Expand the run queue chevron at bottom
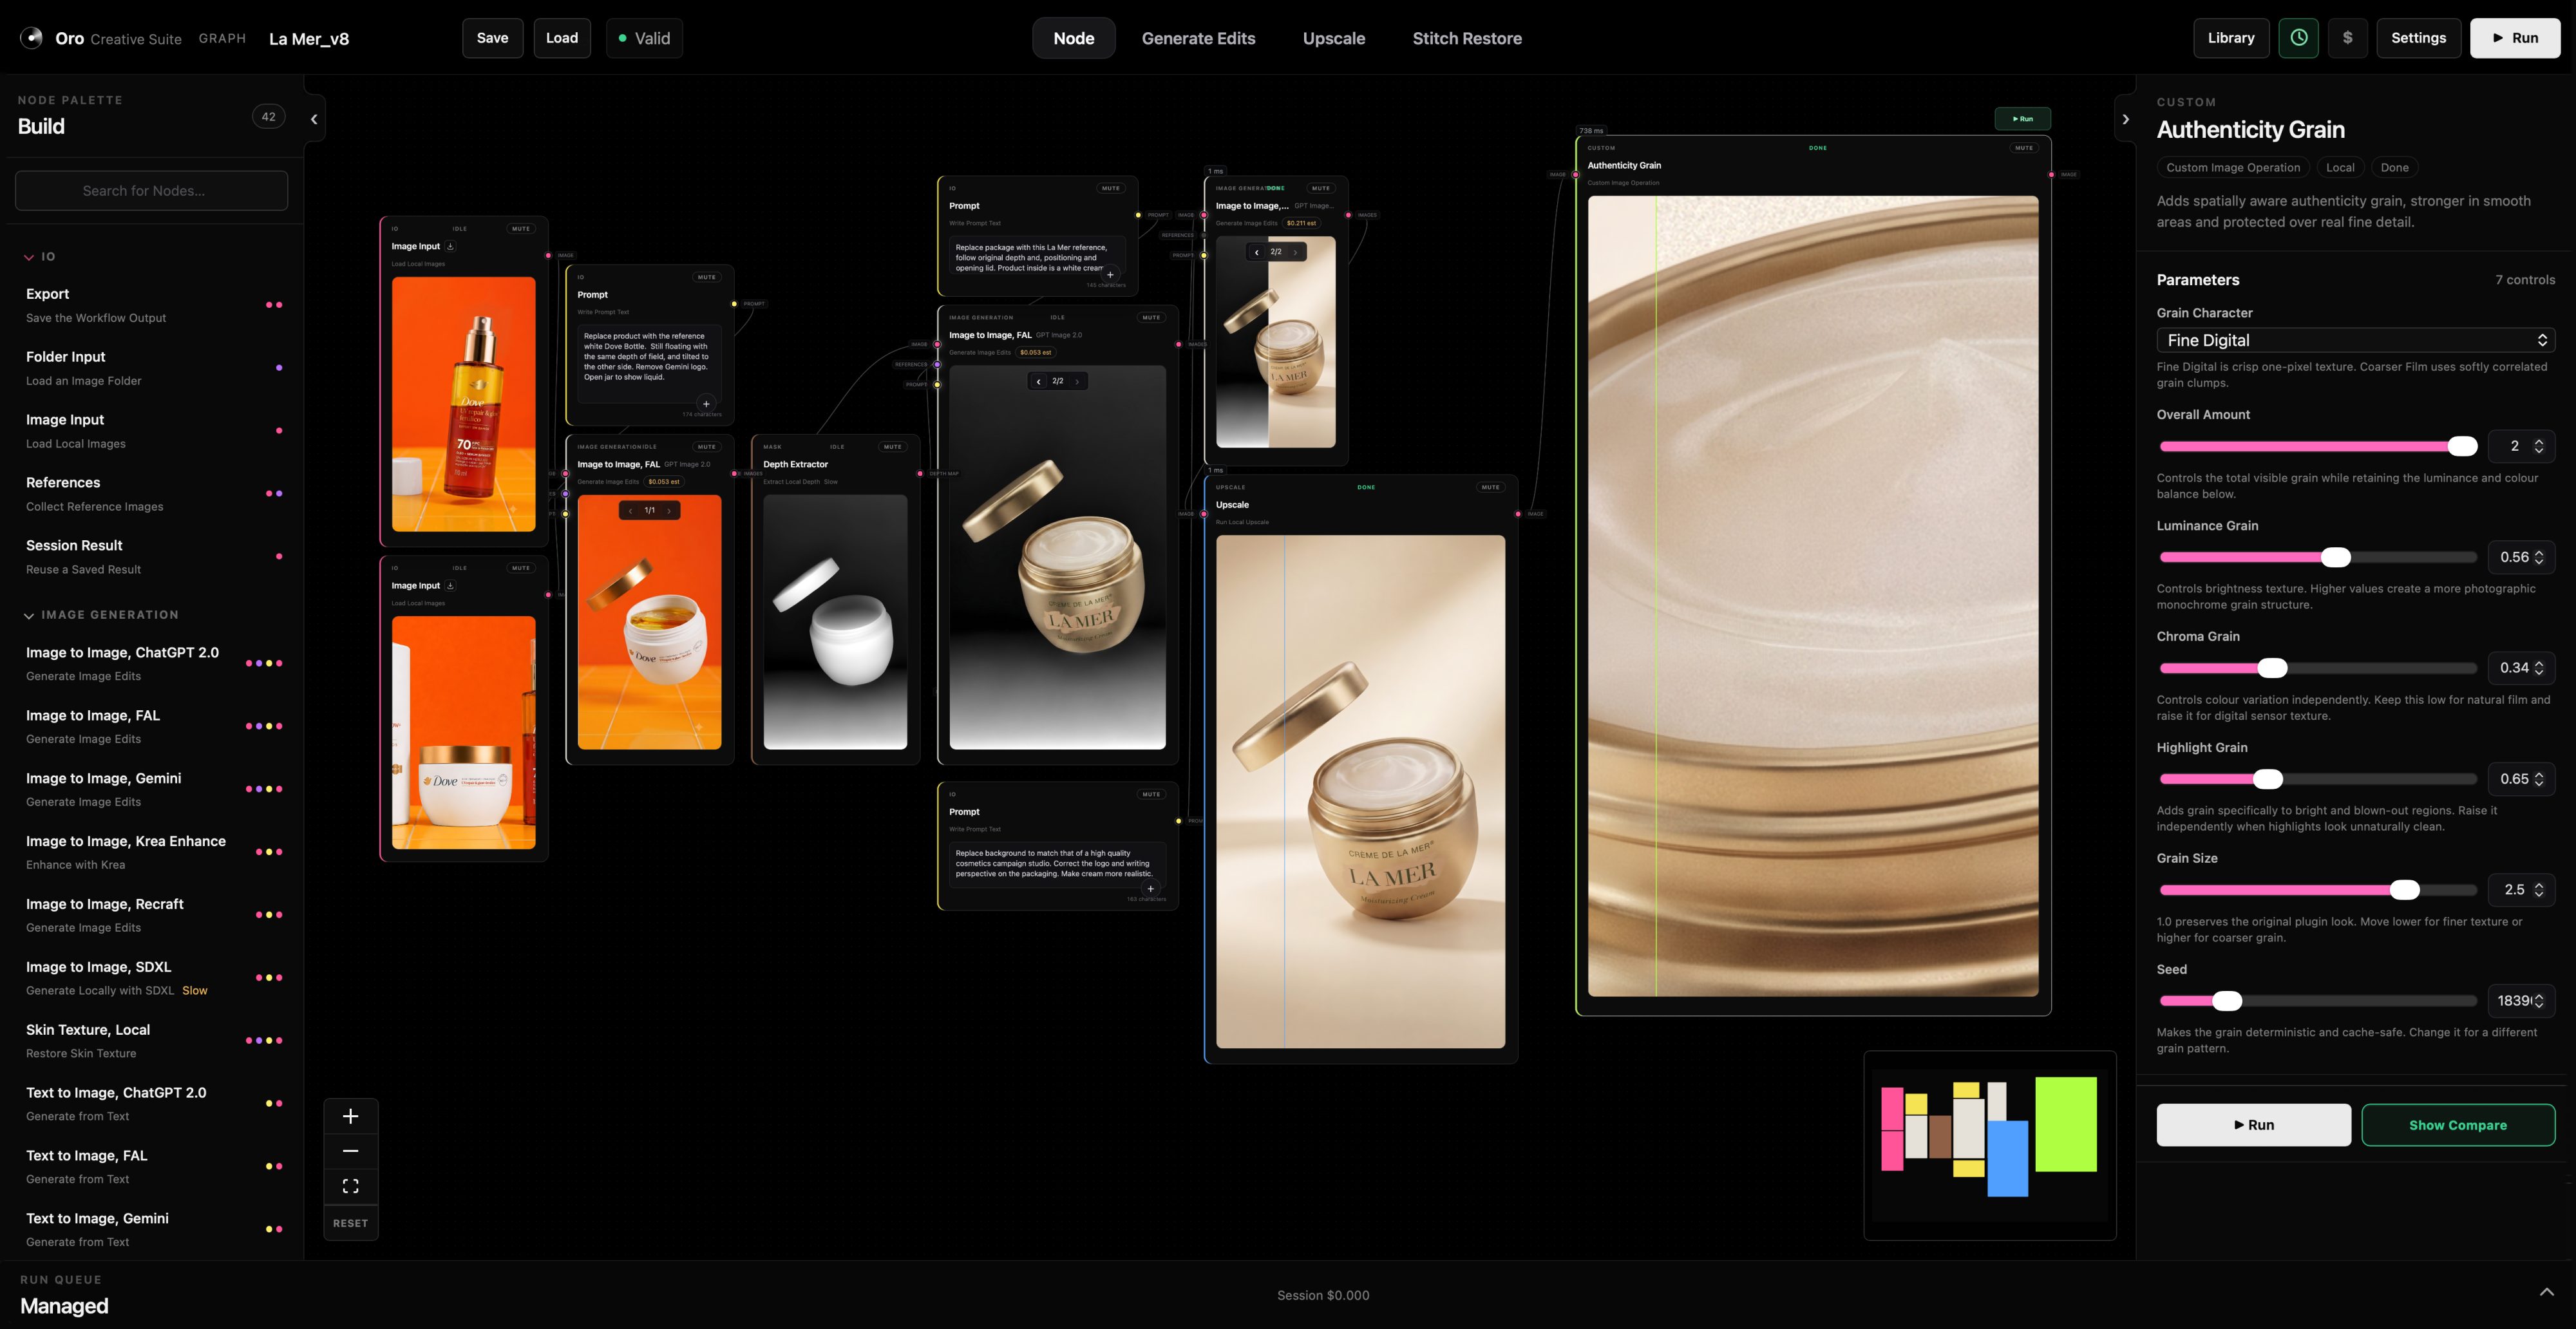The width and height of the screenshot is (2576, 1329). 2546,1292
